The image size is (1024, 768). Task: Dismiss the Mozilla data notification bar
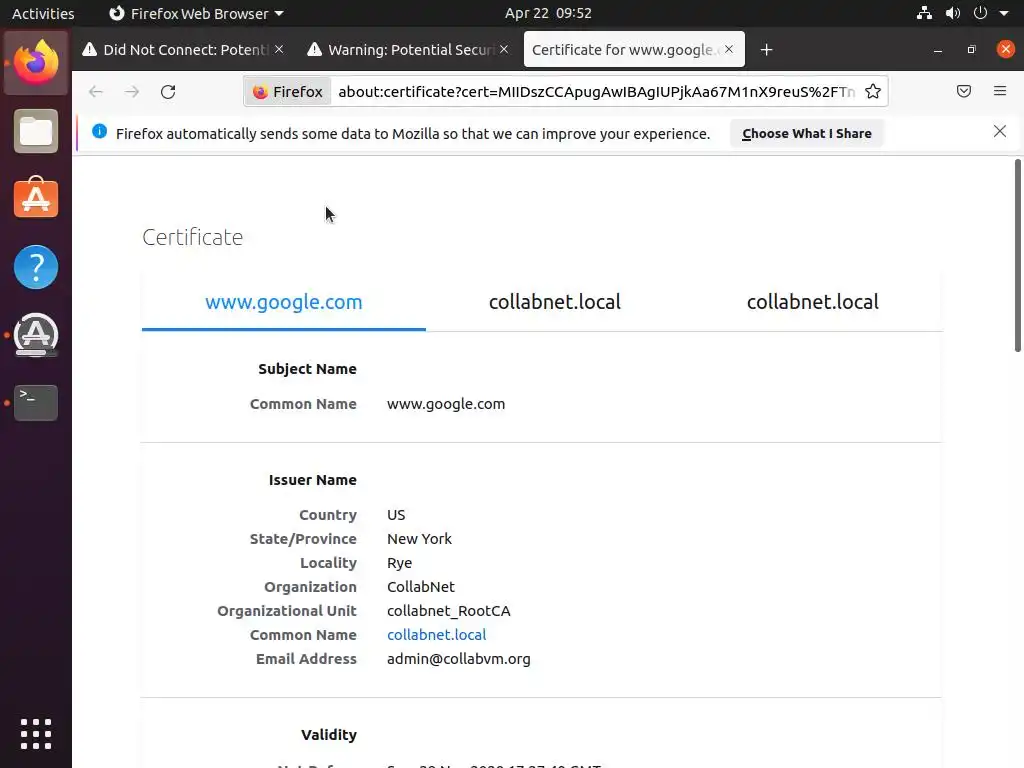999,132
